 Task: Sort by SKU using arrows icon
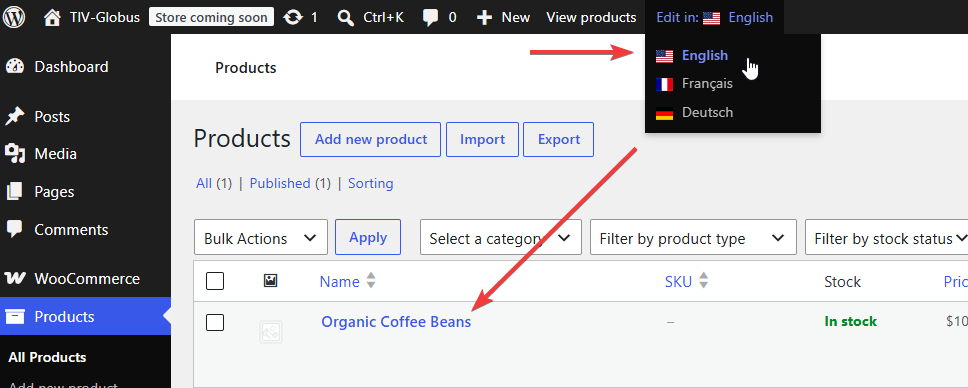pos(703,281)
